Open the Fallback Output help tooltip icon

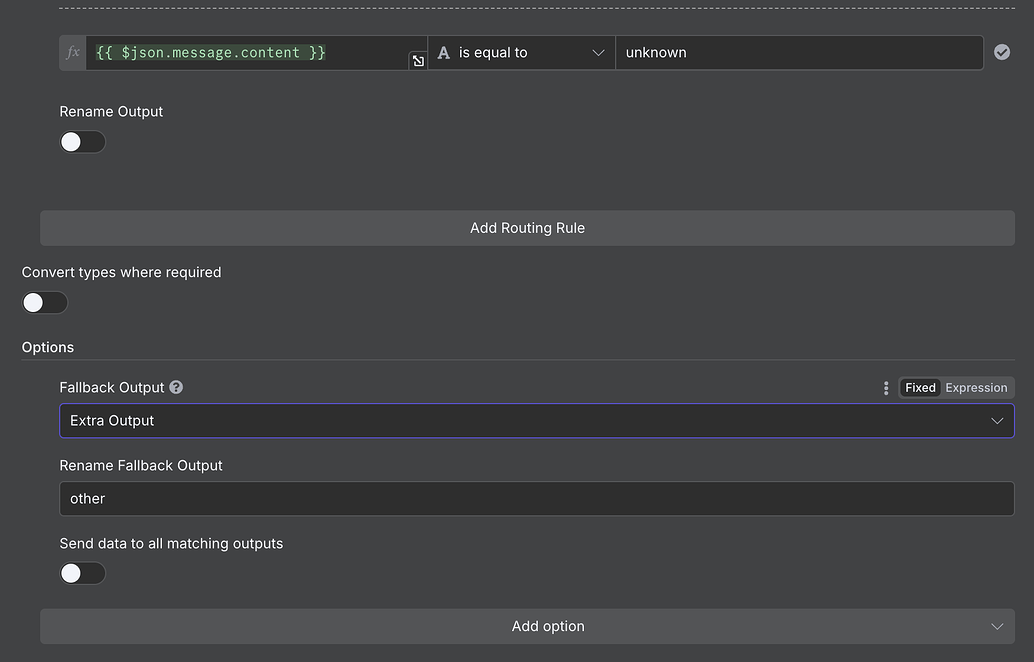tap(178, 387)
